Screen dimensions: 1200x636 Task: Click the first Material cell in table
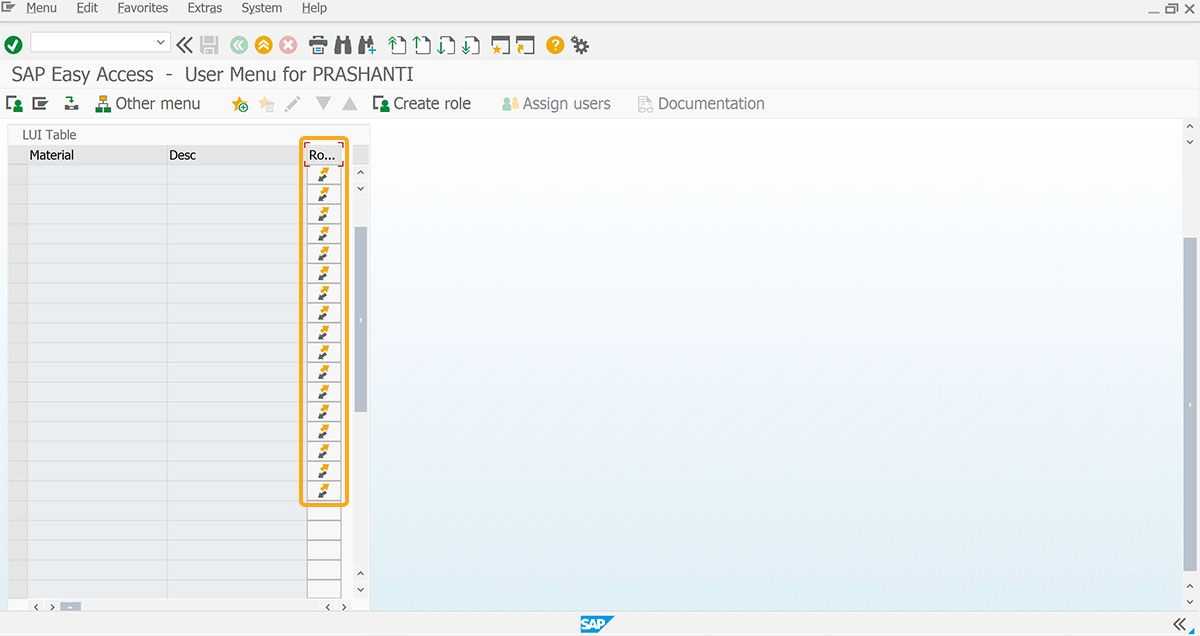97,174
